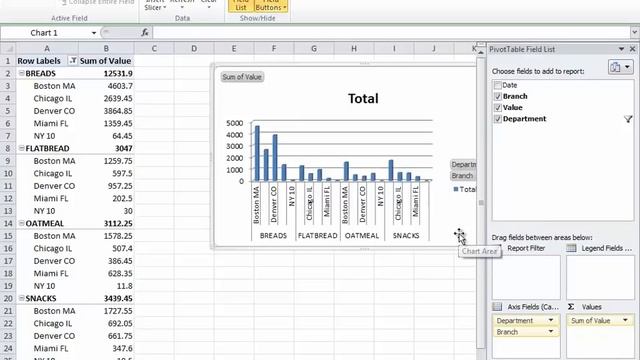This screenshot has height=360, width=640.
Task: Open field list layout options button
Action: 620,67
